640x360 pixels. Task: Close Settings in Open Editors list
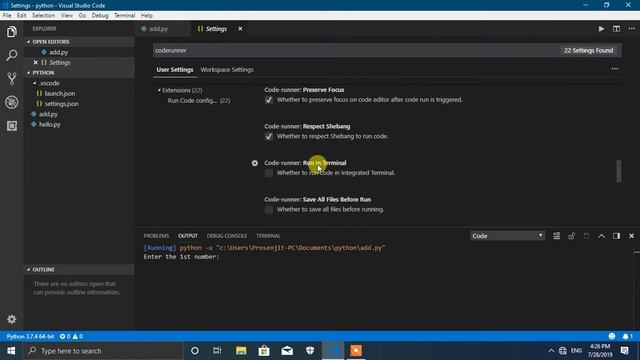pos(36,62)
